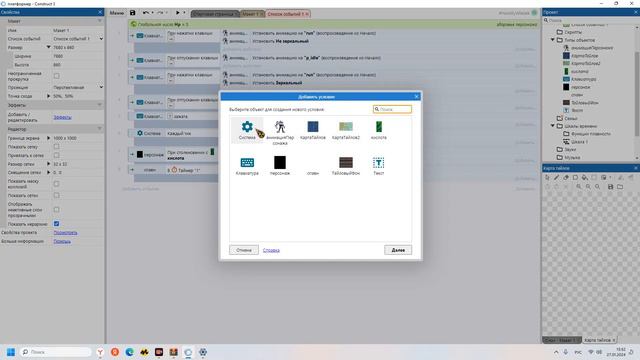Select the fill bucket tool in tilemap panel
Viewport: 640px width, 360px height.
point(584,178)
